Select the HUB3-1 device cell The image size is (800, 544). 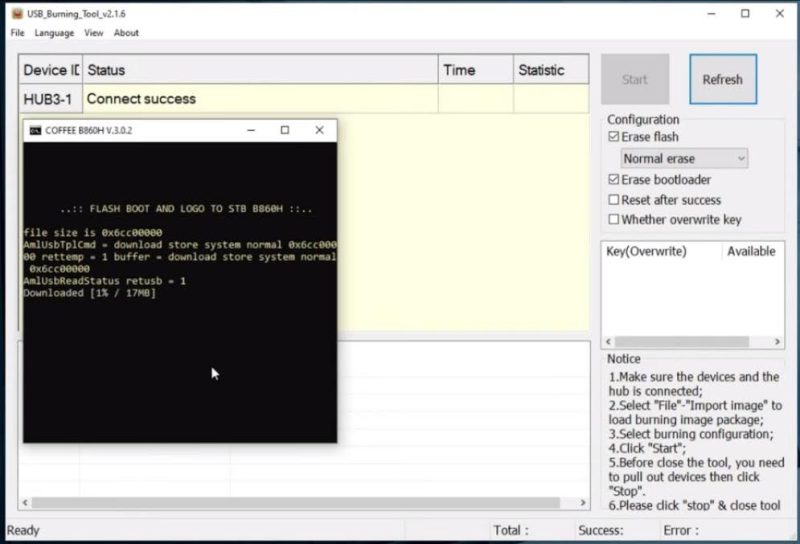point(51,99)
